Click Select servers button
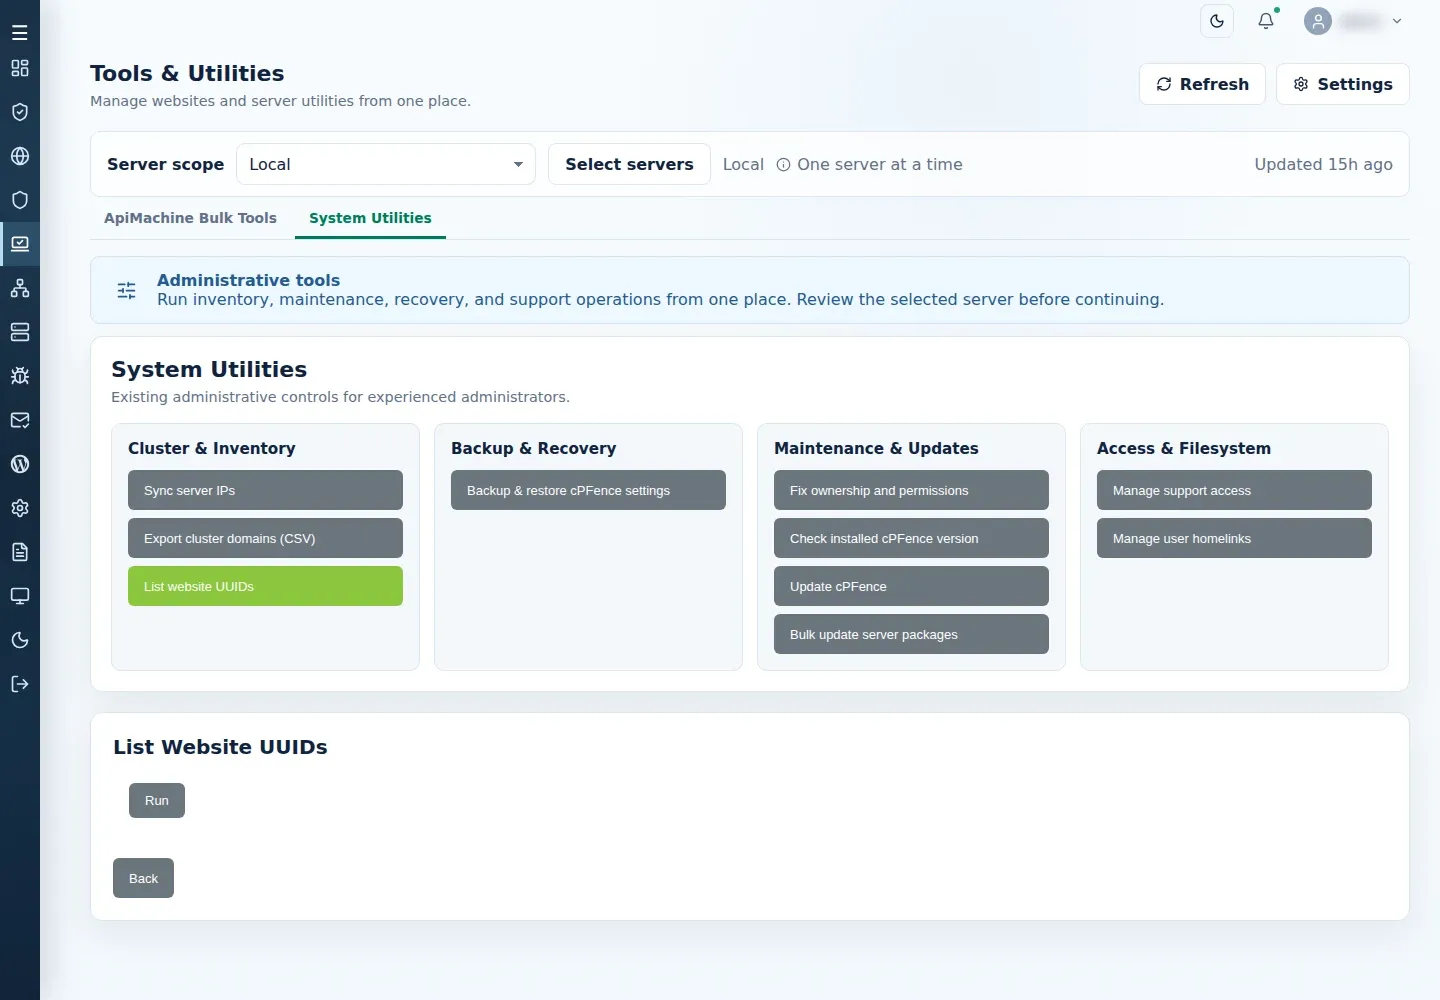 [629, 164]
